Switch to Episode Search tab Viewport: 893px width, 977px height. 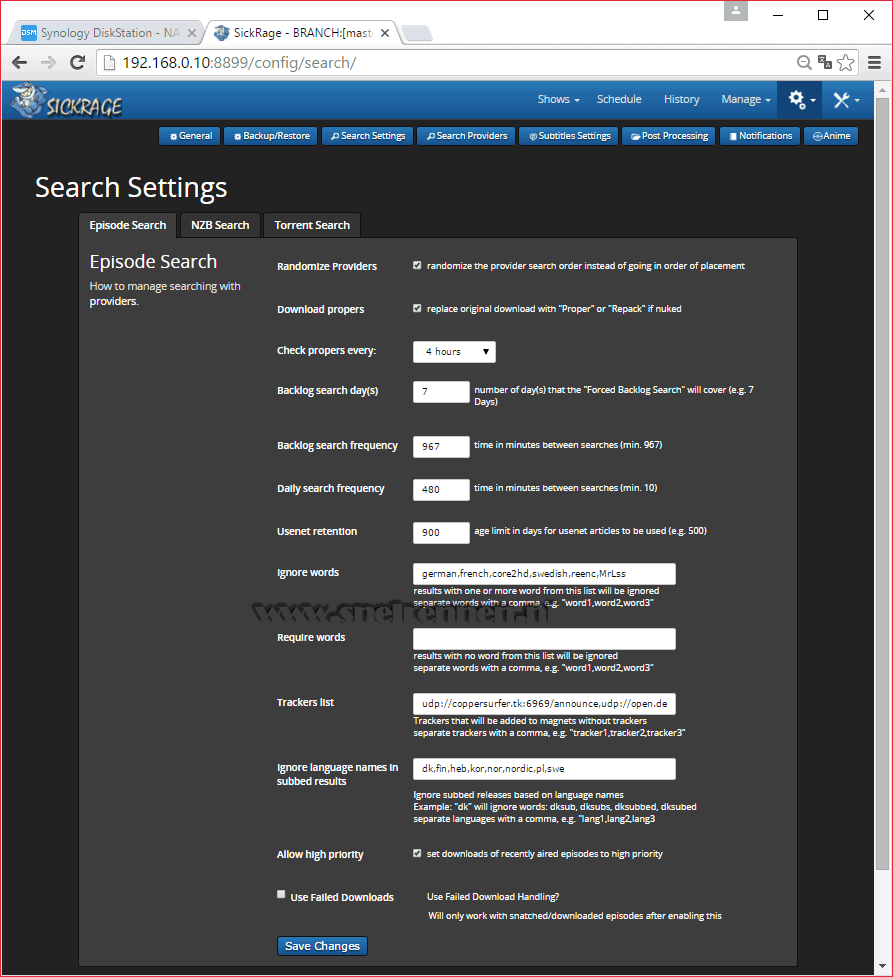click(128, 225)
